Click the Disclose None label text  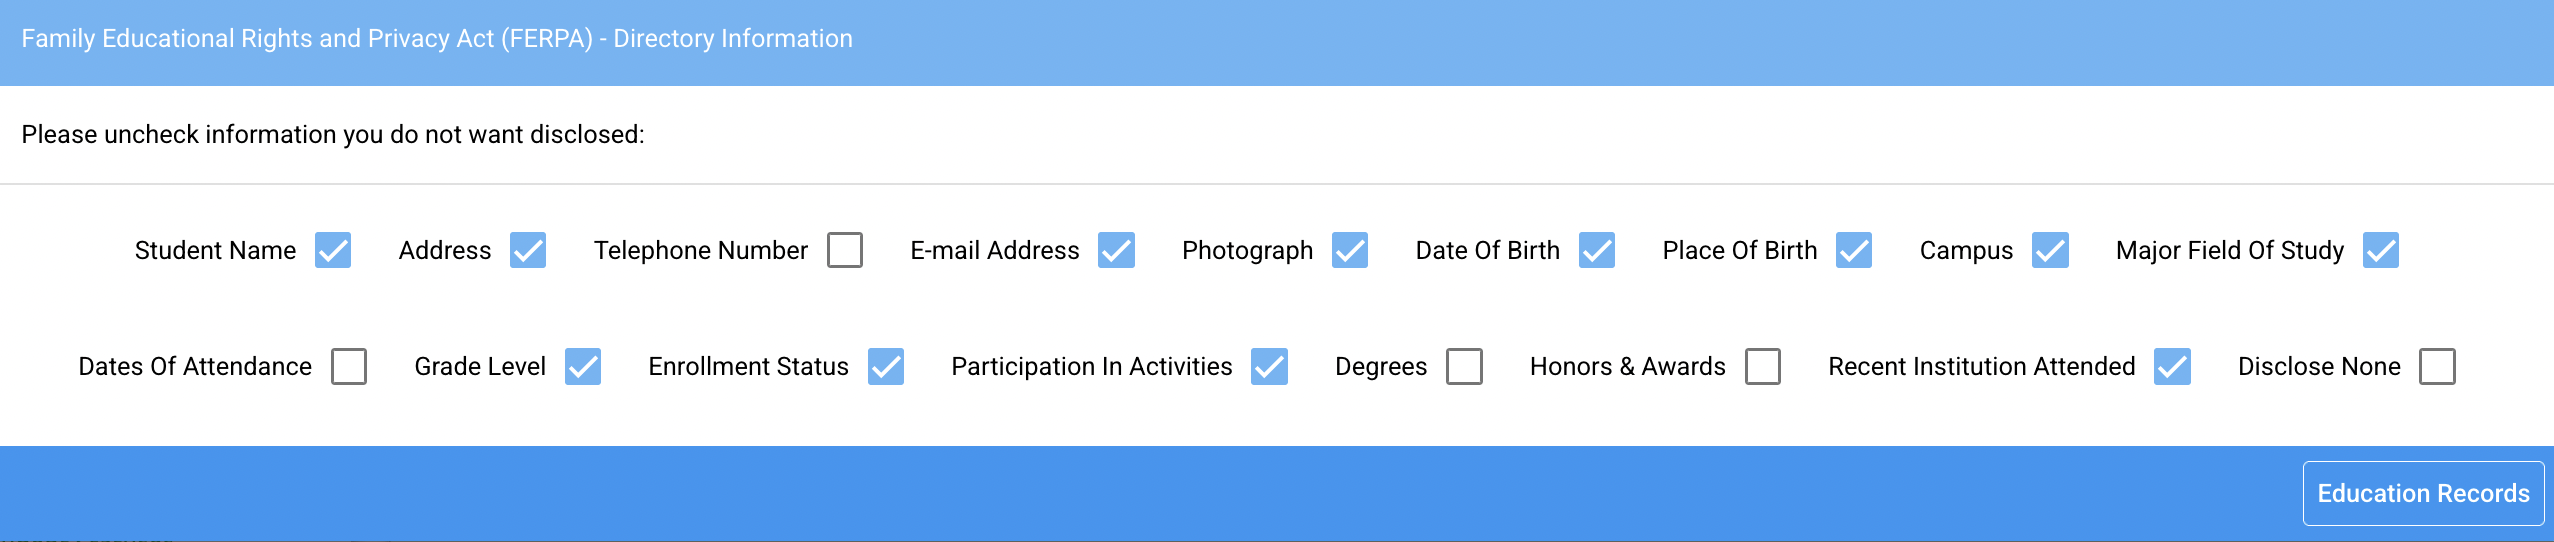2319,367
